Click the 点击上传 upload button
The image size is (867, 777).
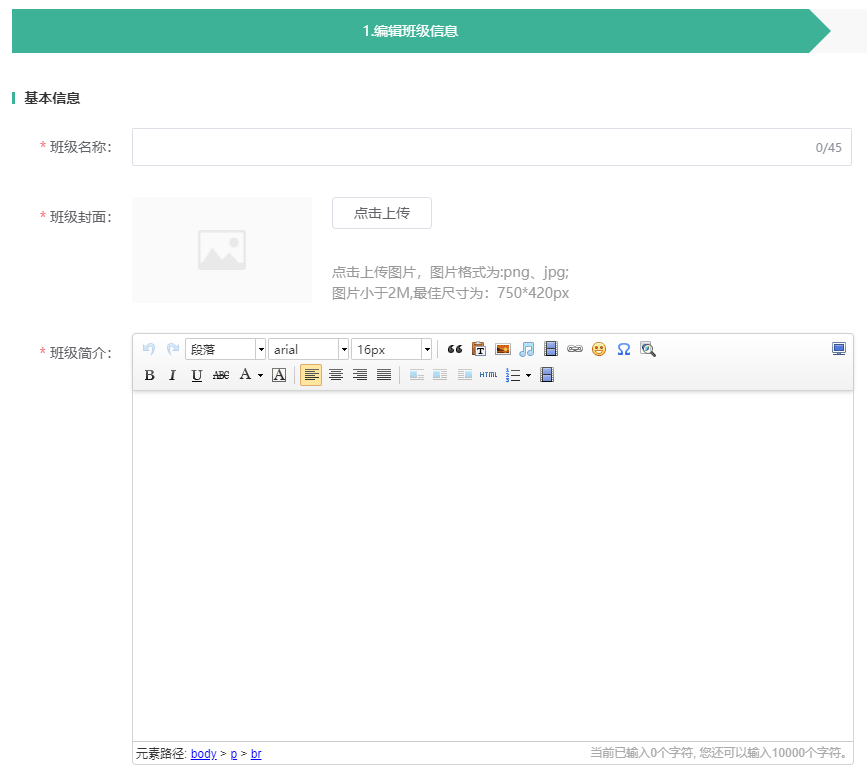382,213
